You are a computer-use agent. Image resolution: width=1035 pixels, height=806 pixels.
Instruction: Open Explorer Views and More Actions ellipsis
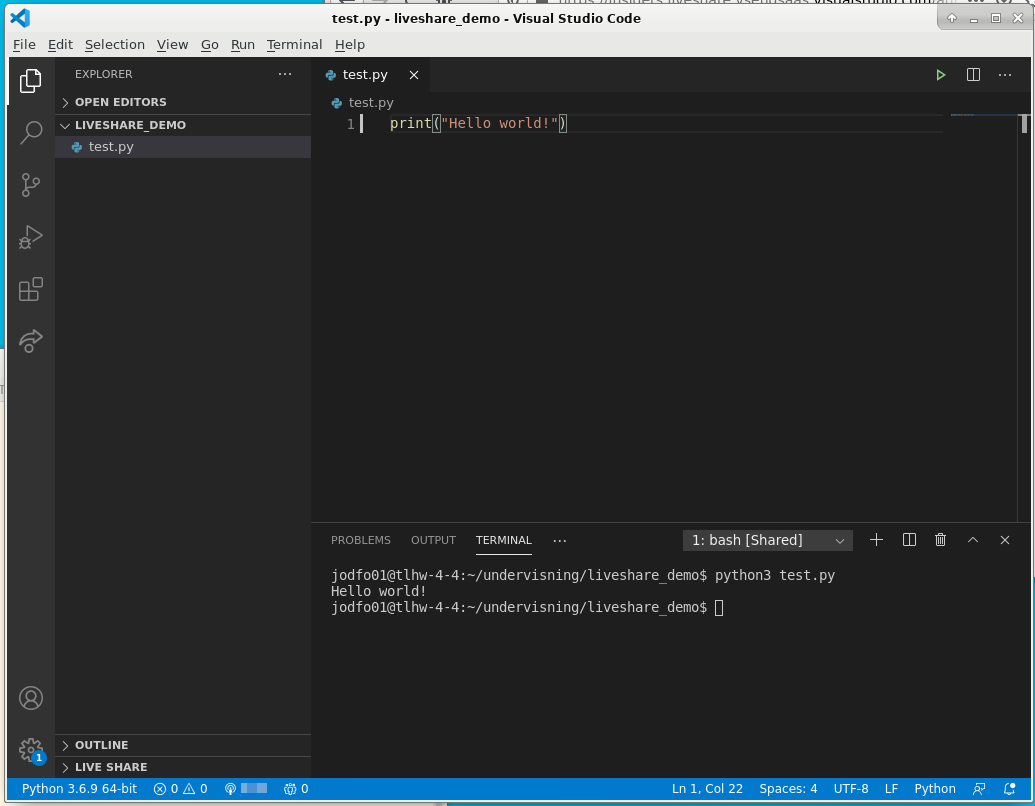284,74
